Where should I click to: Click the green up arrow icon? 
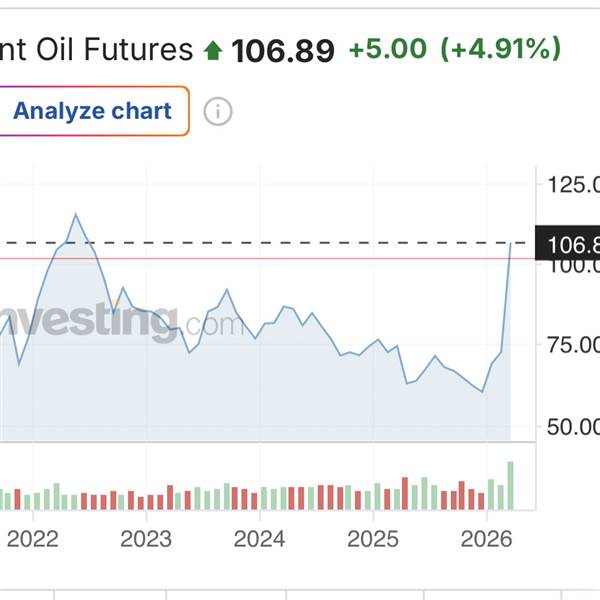click(212, 50)
